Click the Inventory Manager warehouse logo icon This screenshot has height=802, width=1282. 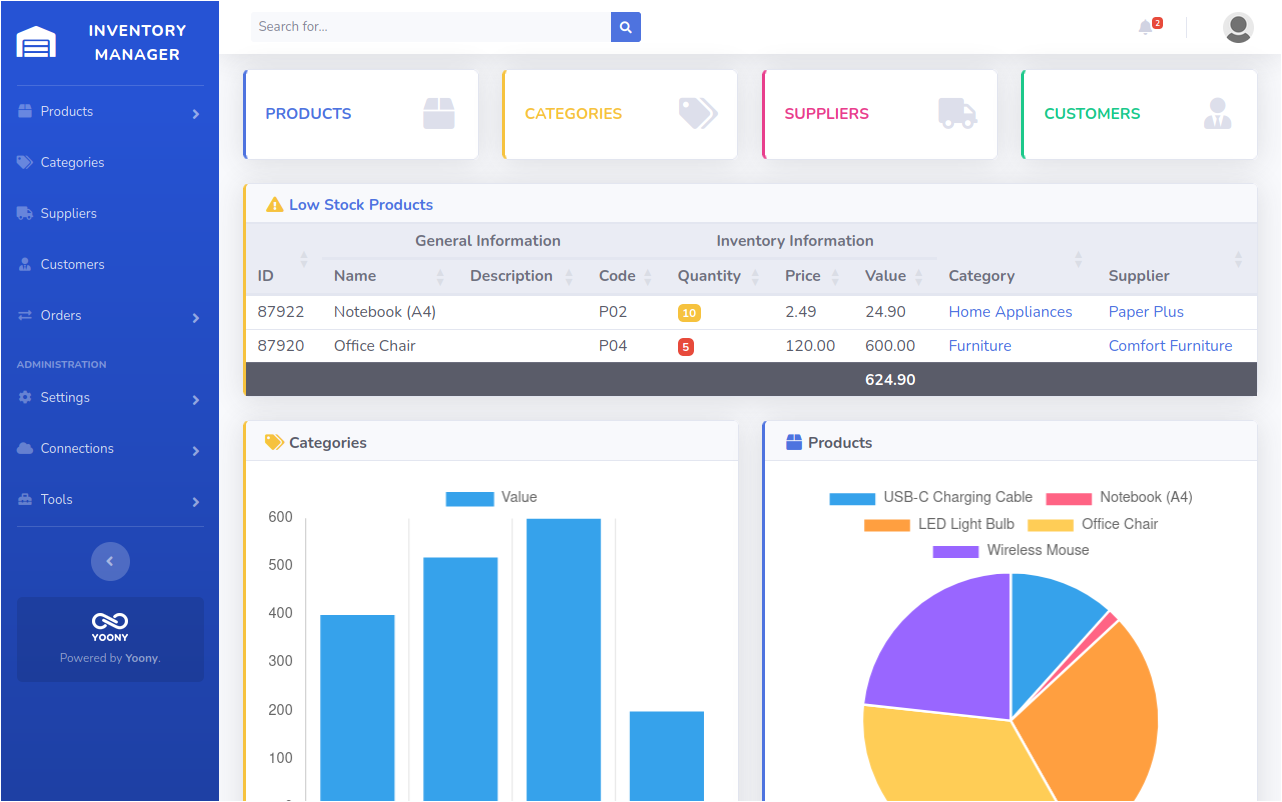point(36,42)
